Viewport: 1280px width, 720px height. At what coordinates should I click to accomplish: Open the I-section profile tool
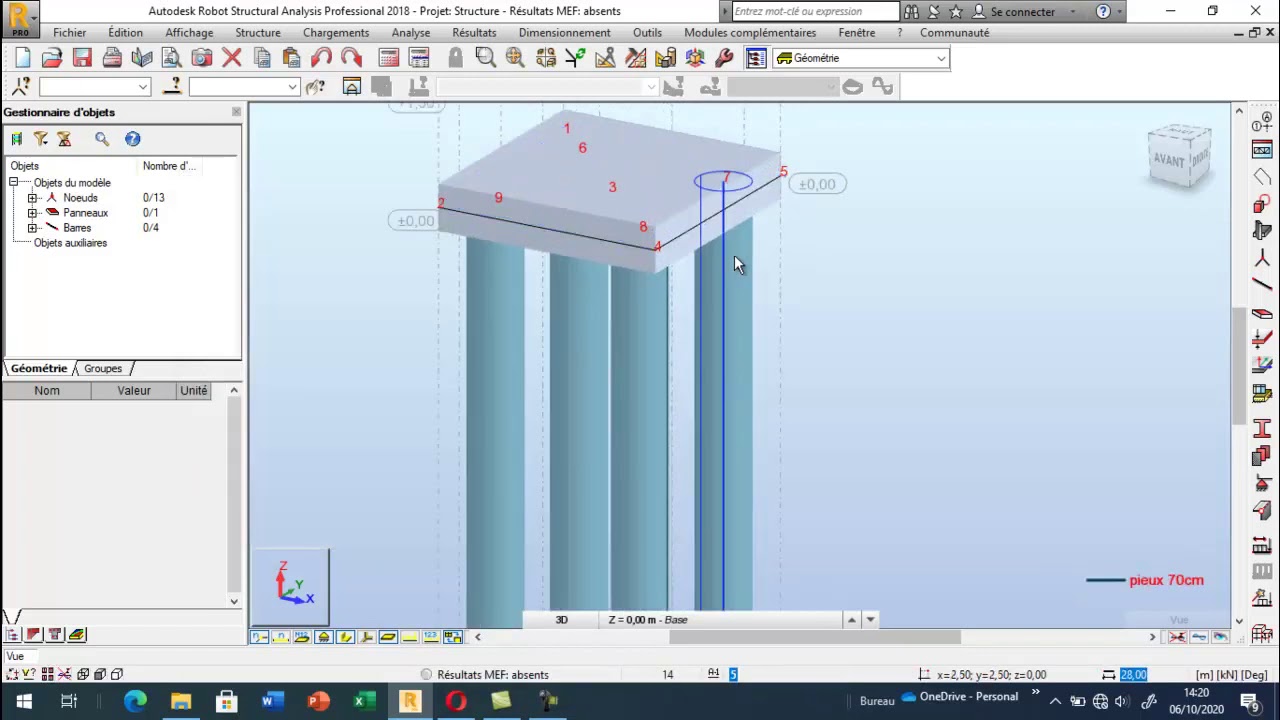point(1261,429)
